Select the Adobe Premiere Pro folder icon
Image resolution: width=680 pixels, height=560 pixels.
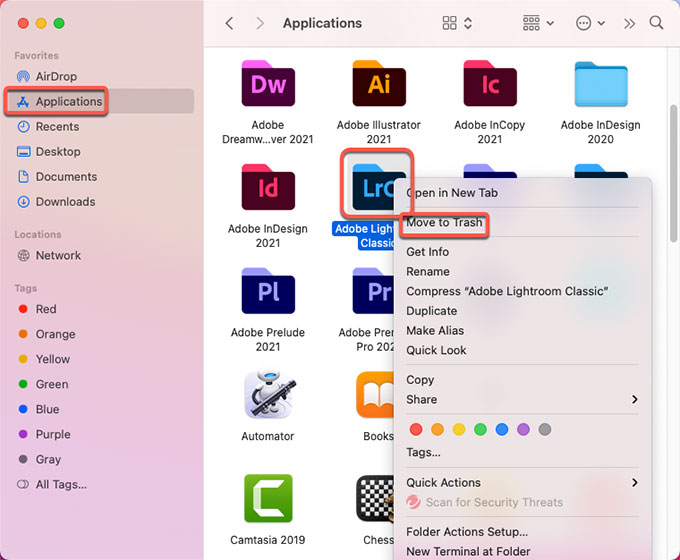[x=373, y=291]
